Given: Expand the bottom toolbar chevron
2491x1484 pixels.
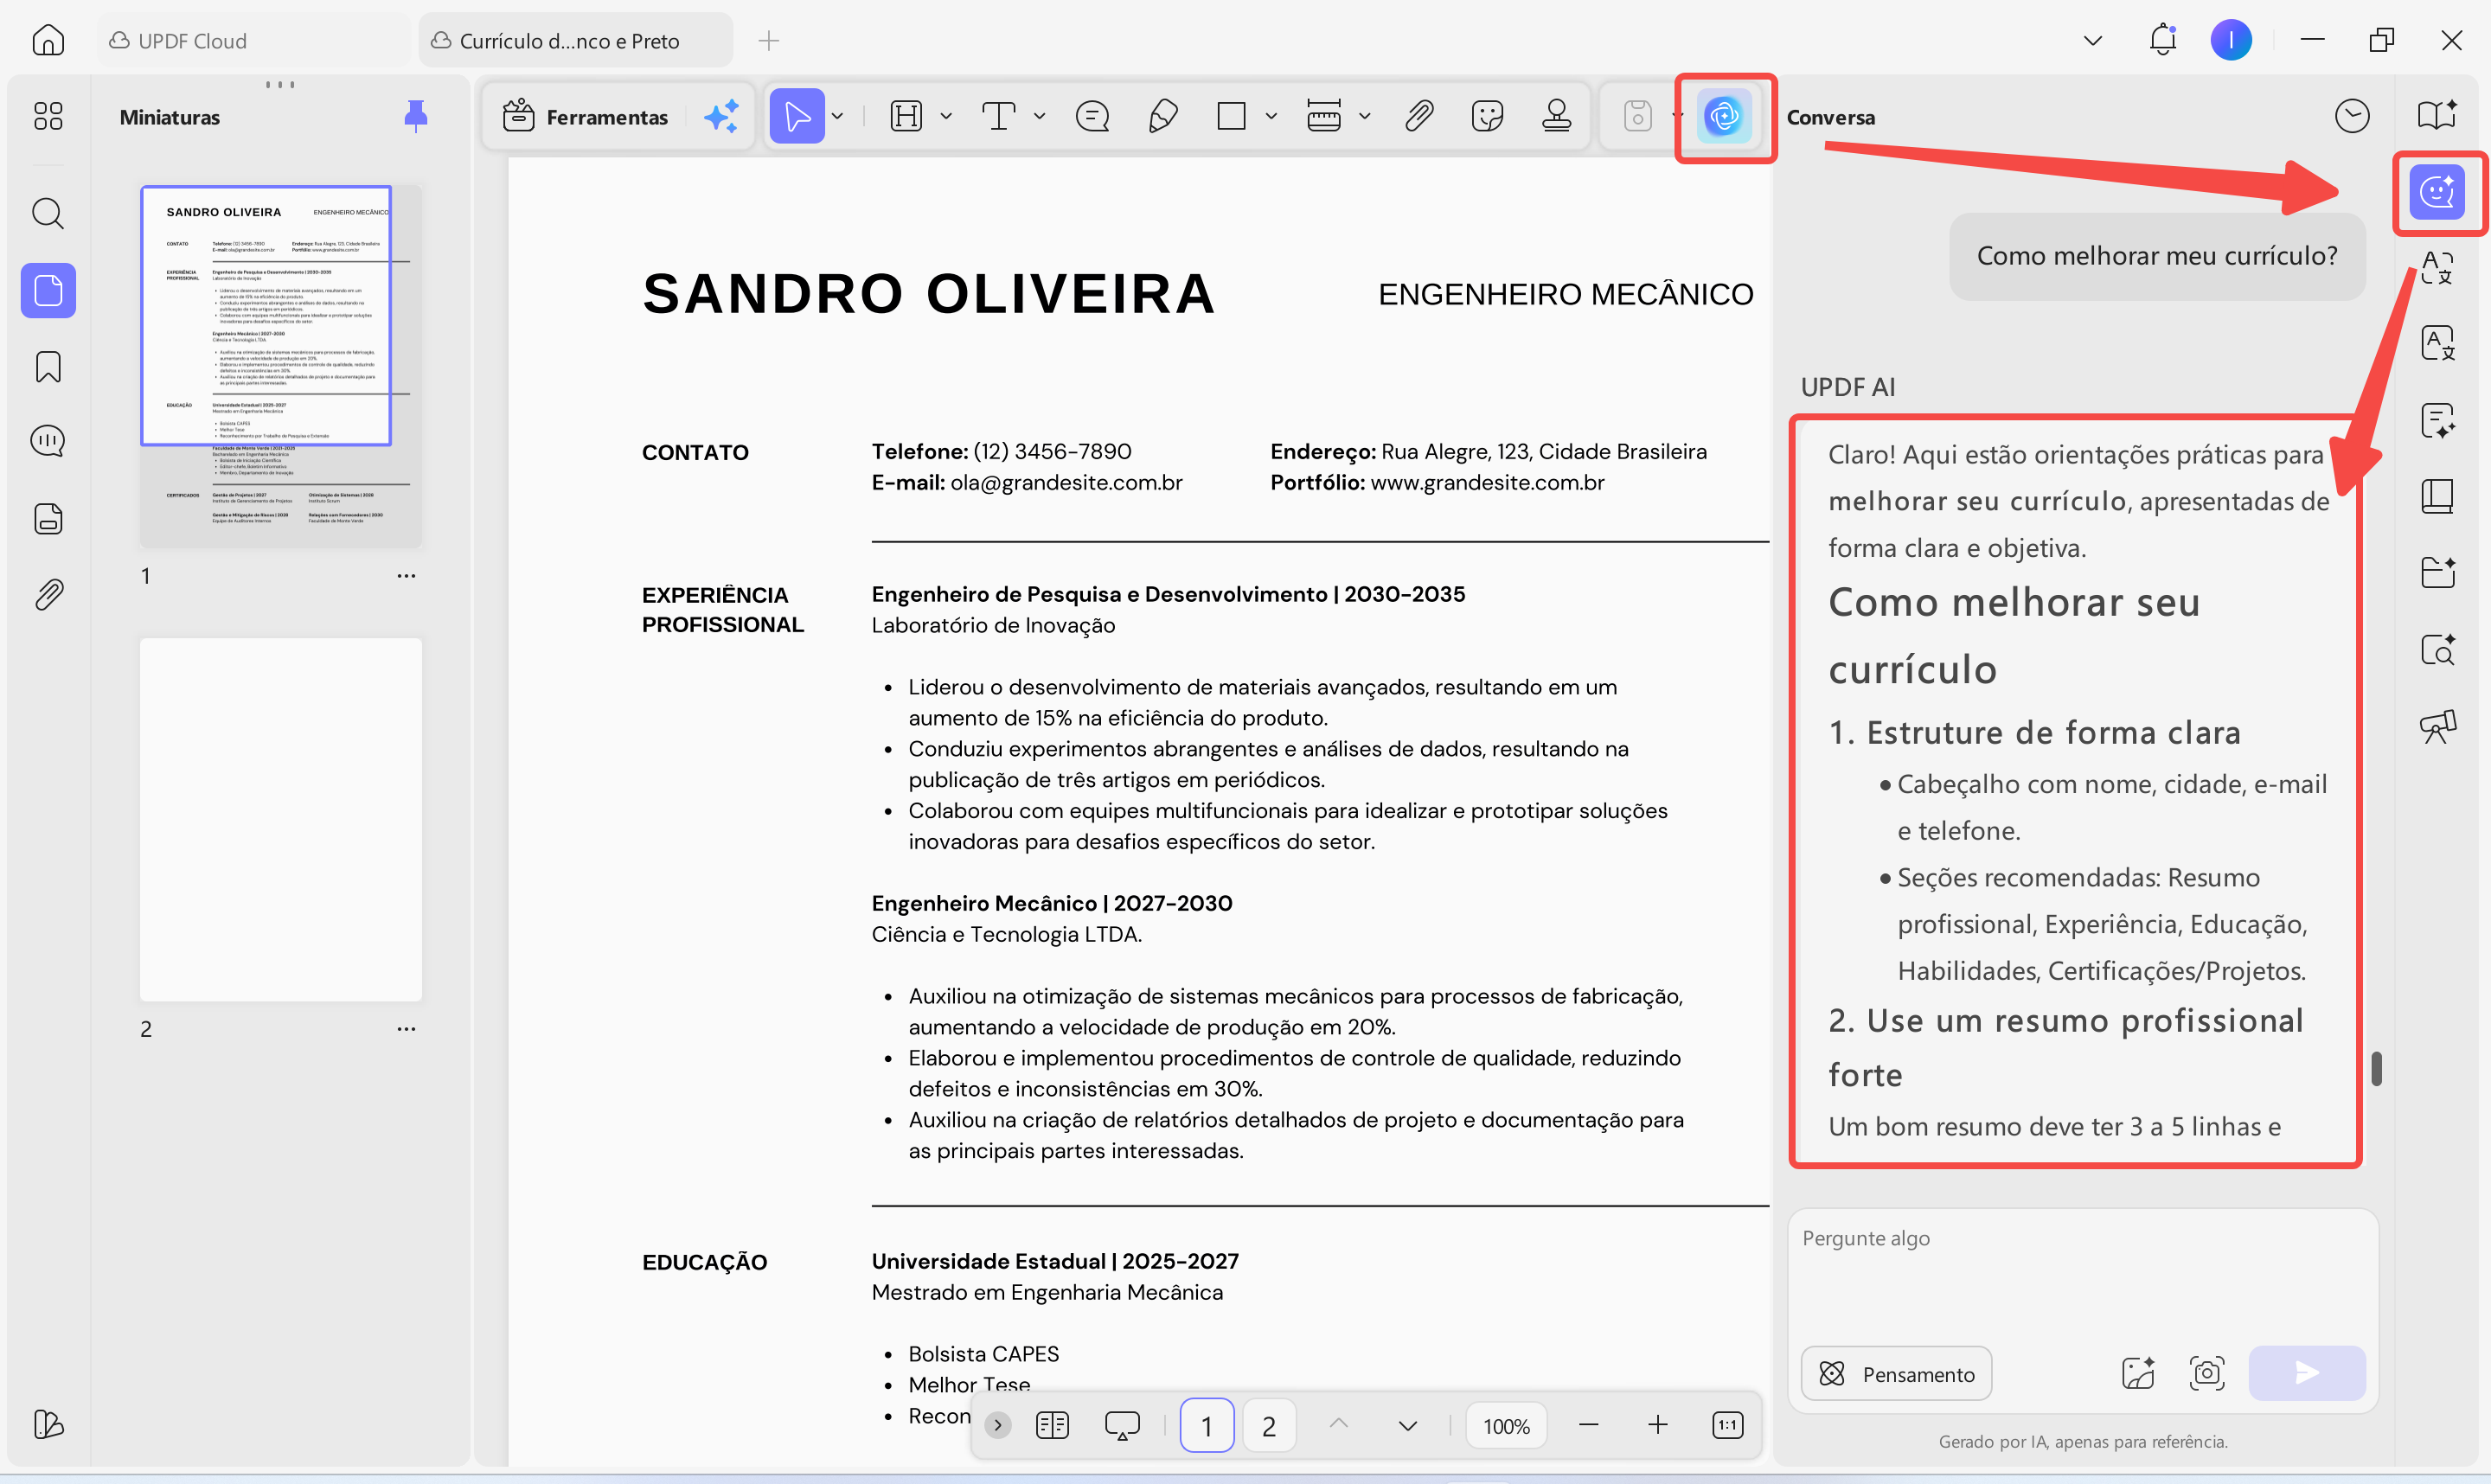Looking at the screenshot, I should tap(997, 1425).
